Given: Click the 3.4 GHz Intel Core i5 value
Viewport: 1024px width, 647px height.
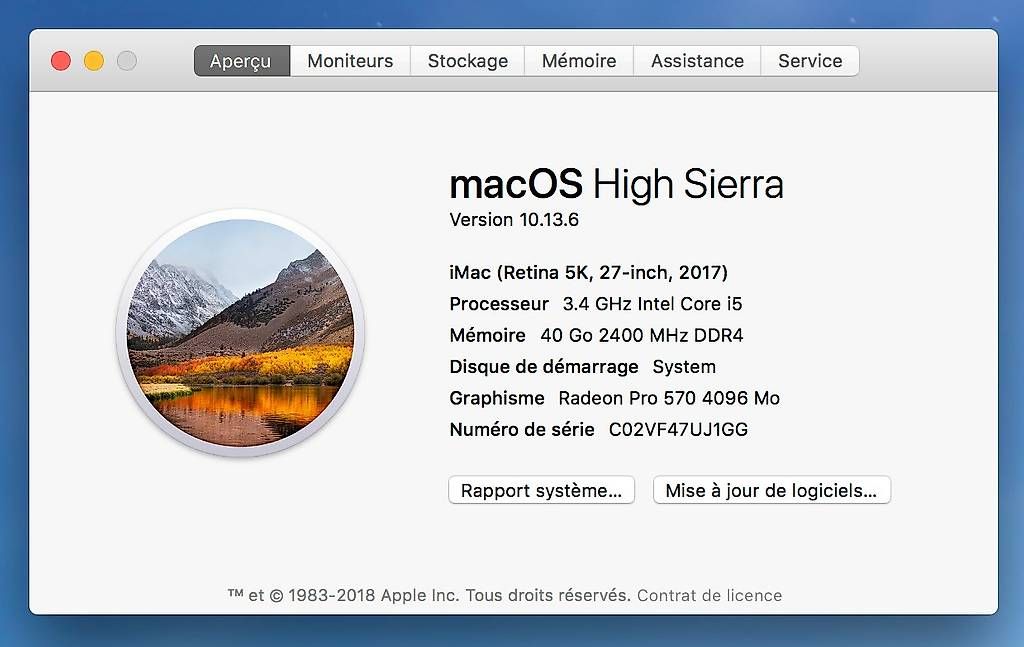Looking at the screenshot, I should 652,304.
